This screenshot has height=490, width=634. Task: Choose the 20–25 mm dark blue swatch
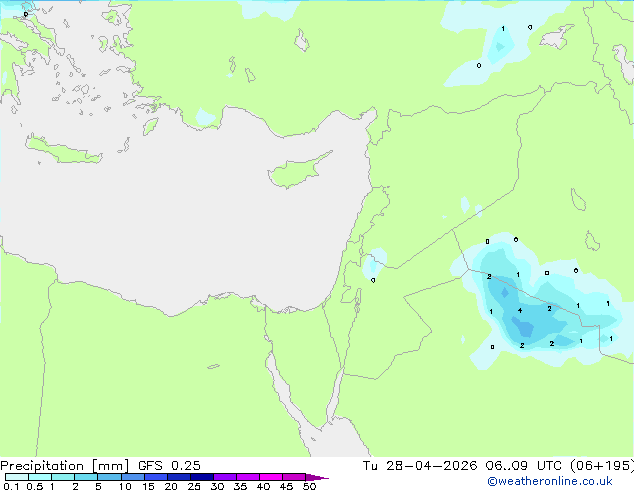[x=178, y=477]
